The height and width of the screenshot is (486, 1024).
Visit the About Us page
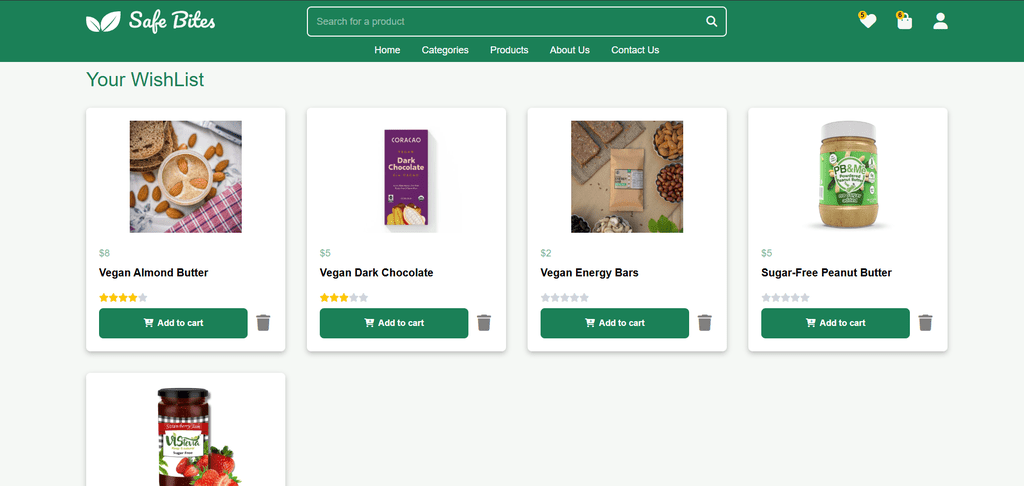pos(569,50)
